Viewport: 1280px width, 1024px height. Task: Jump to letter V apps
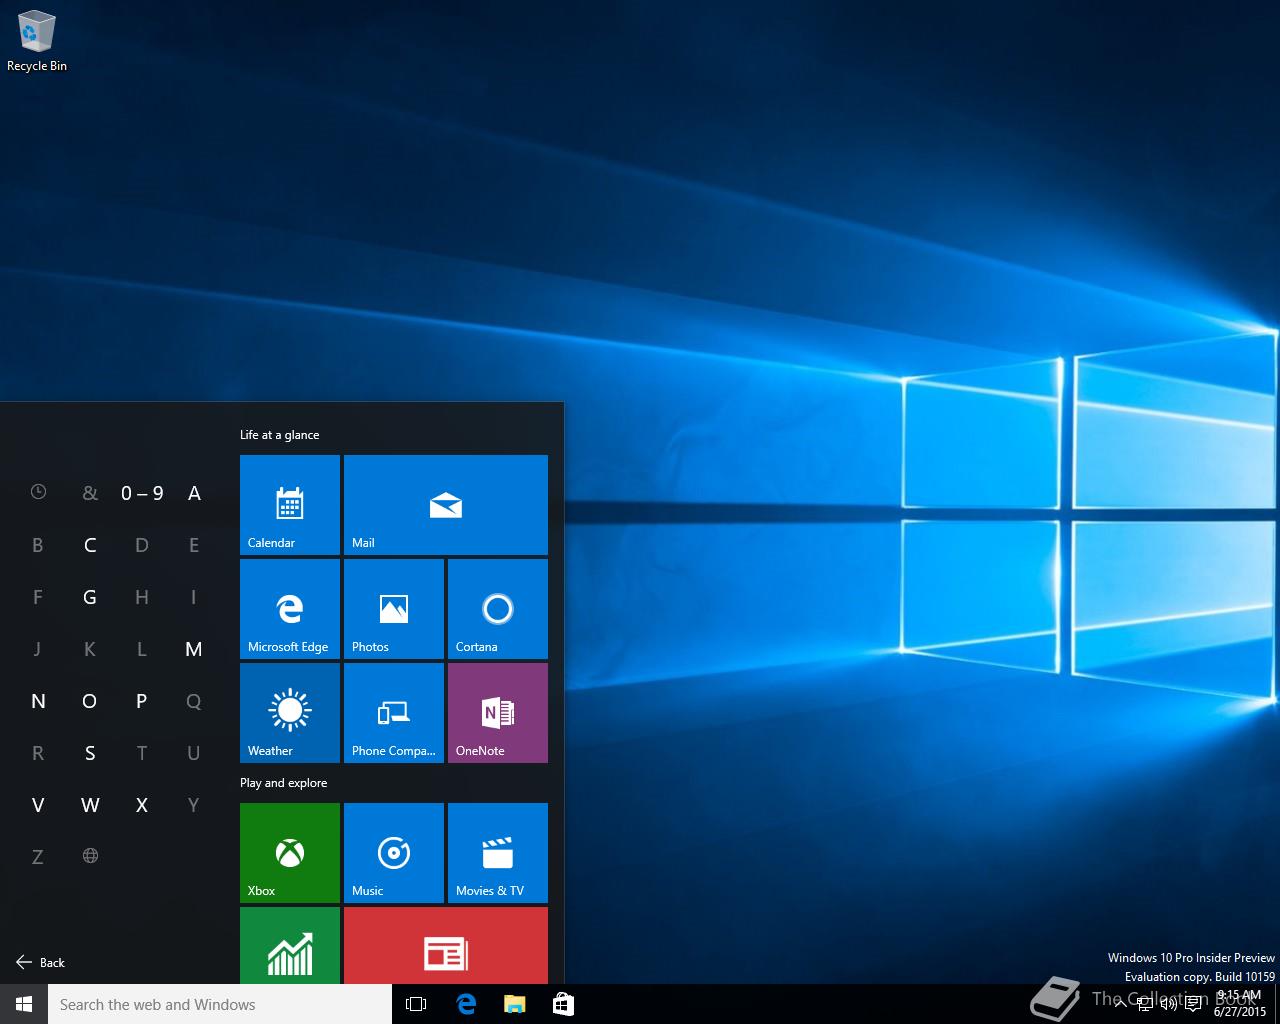coord(38,804)
